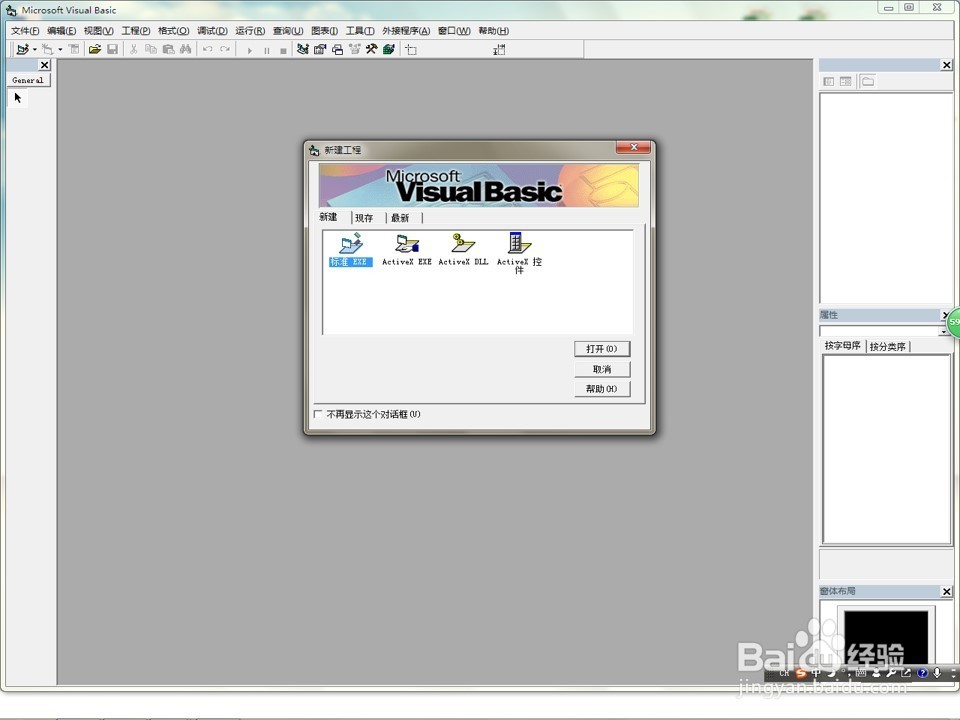The width and height of the screenshot is (960, 720).
Task: Open the 文件(F) menu
Action: click(x=25, y=31)
